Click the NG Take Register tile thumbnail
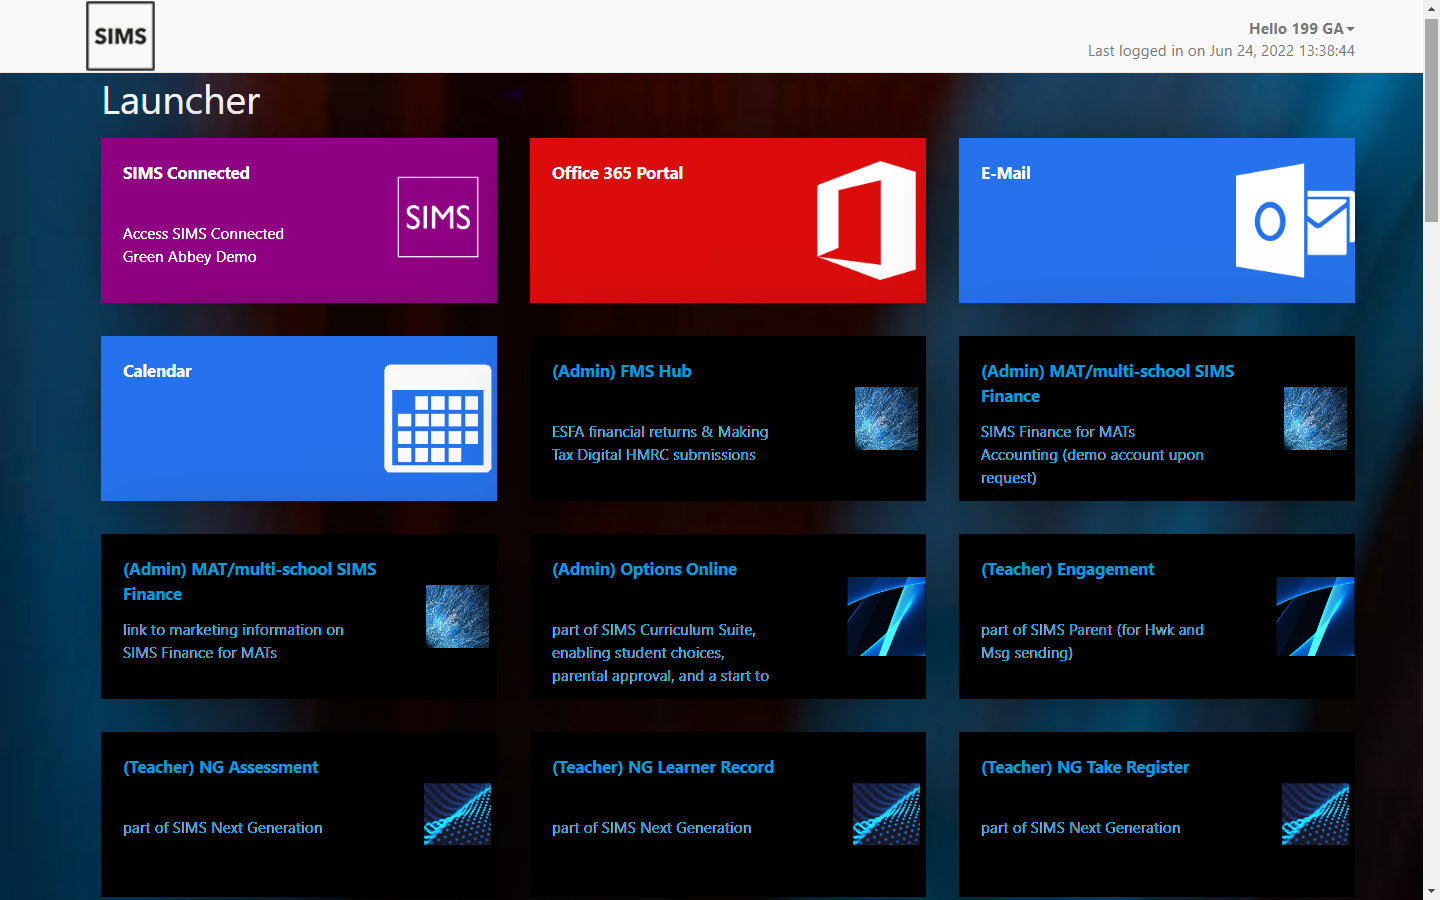This screenshot has height=900, width=1440. click(x=1315, y=814)
